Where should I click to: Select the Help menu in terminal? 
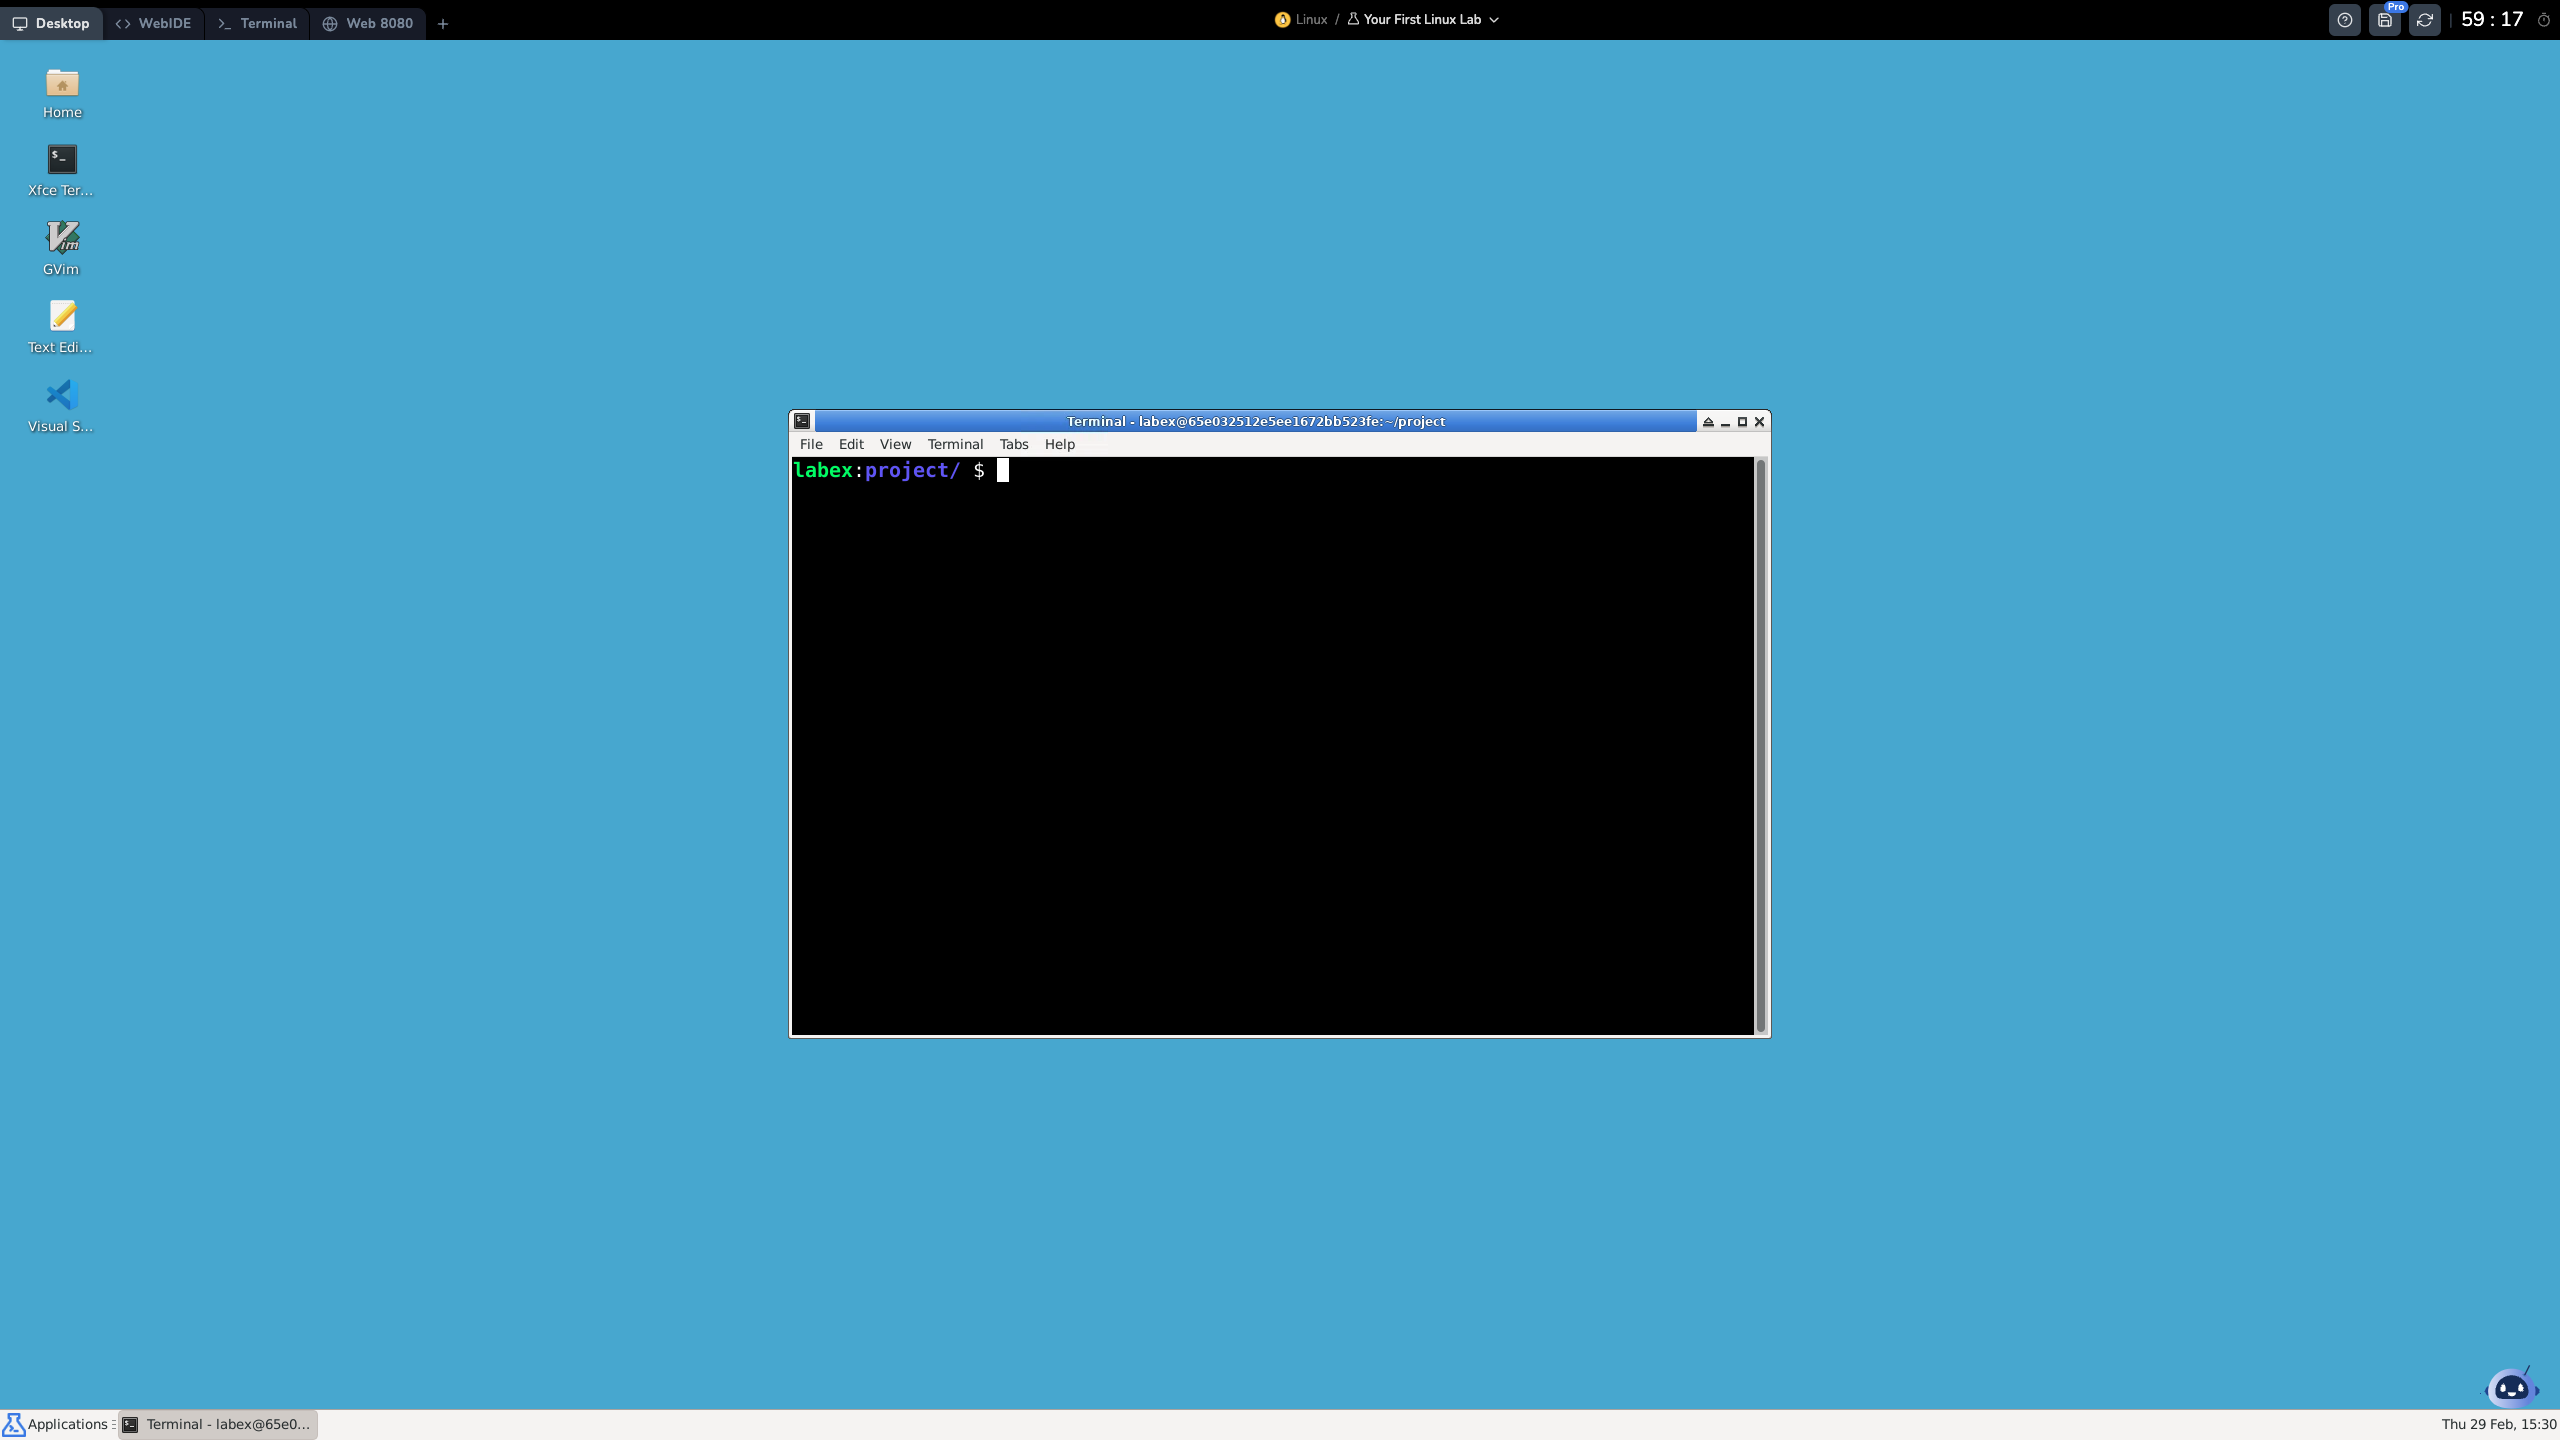[1060, 445]
